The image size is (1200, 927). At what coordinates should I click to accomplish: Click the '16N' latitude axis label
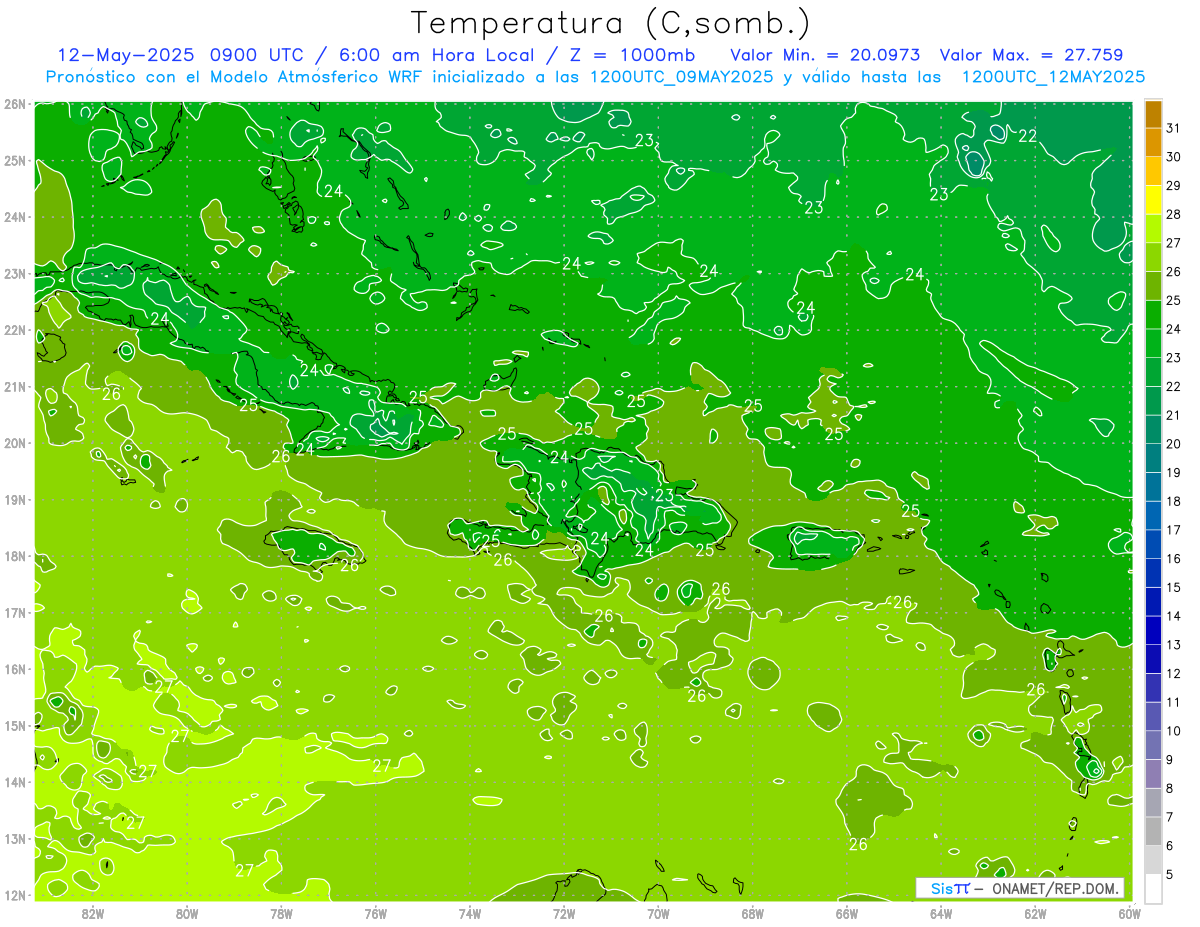pos(15,669)
